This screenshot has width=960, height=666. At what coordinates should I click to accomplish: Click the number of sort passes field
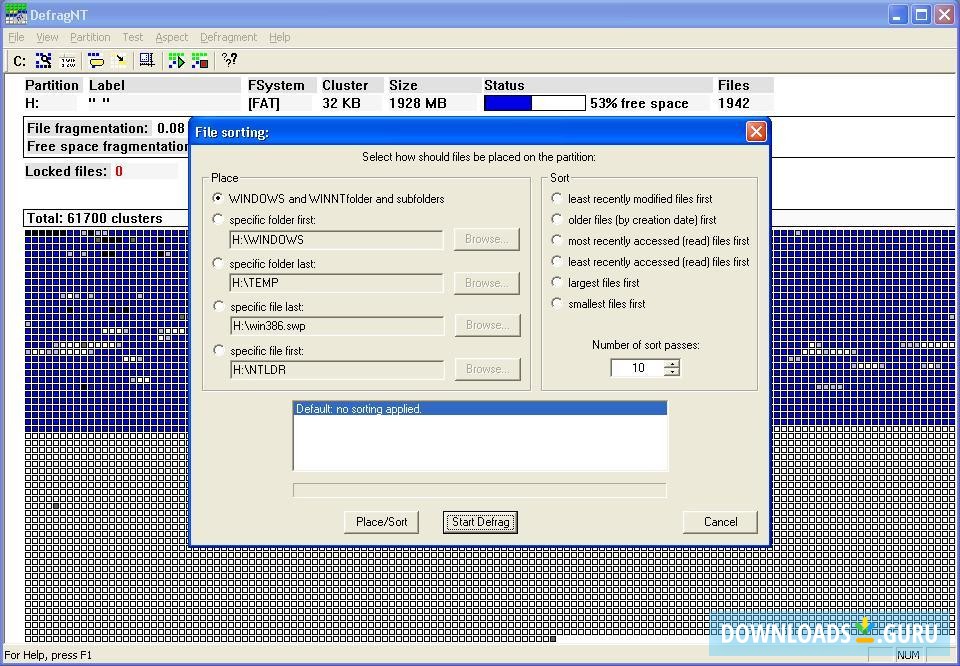638,368
